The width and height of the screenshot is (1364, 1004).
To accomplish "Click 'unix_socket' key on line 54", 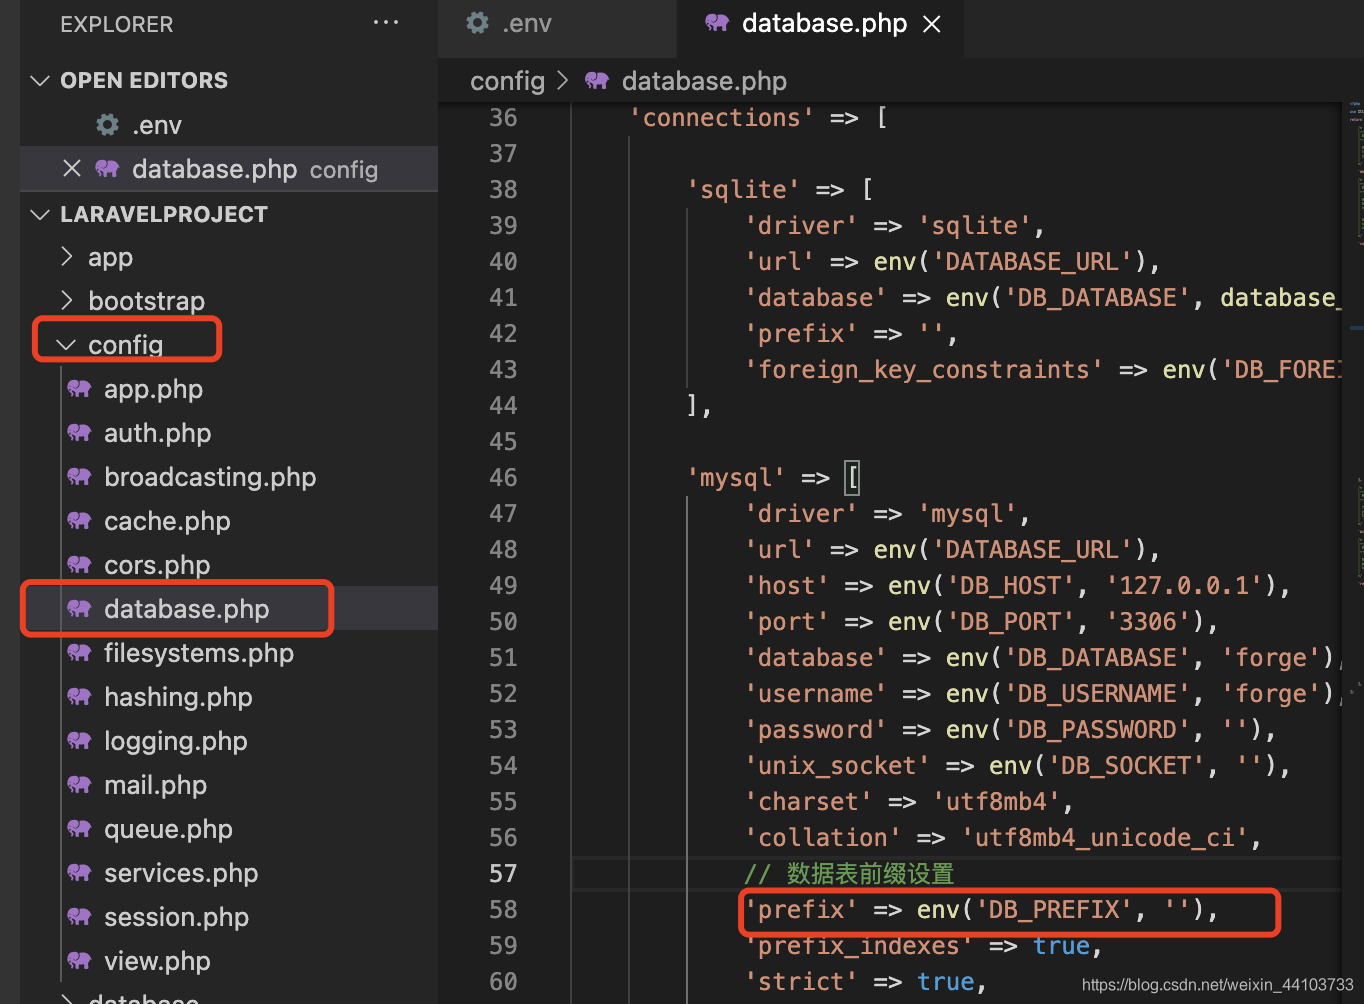I will 837,765.
